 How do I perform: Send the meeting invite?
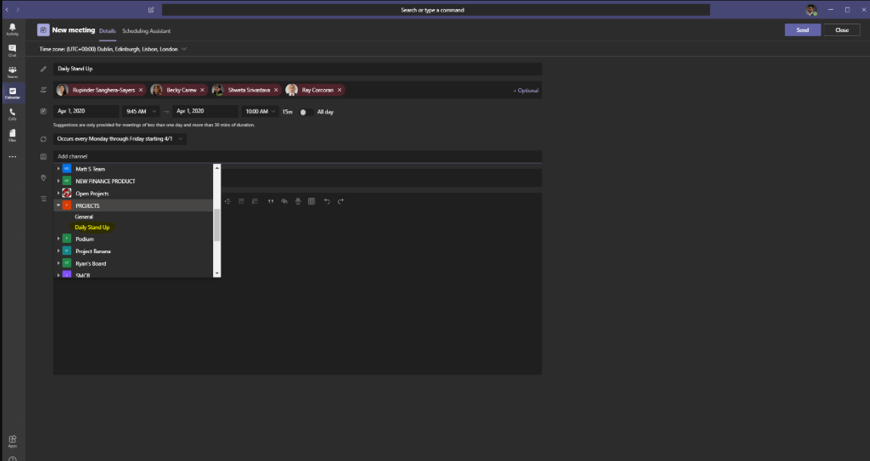point(802,30)
